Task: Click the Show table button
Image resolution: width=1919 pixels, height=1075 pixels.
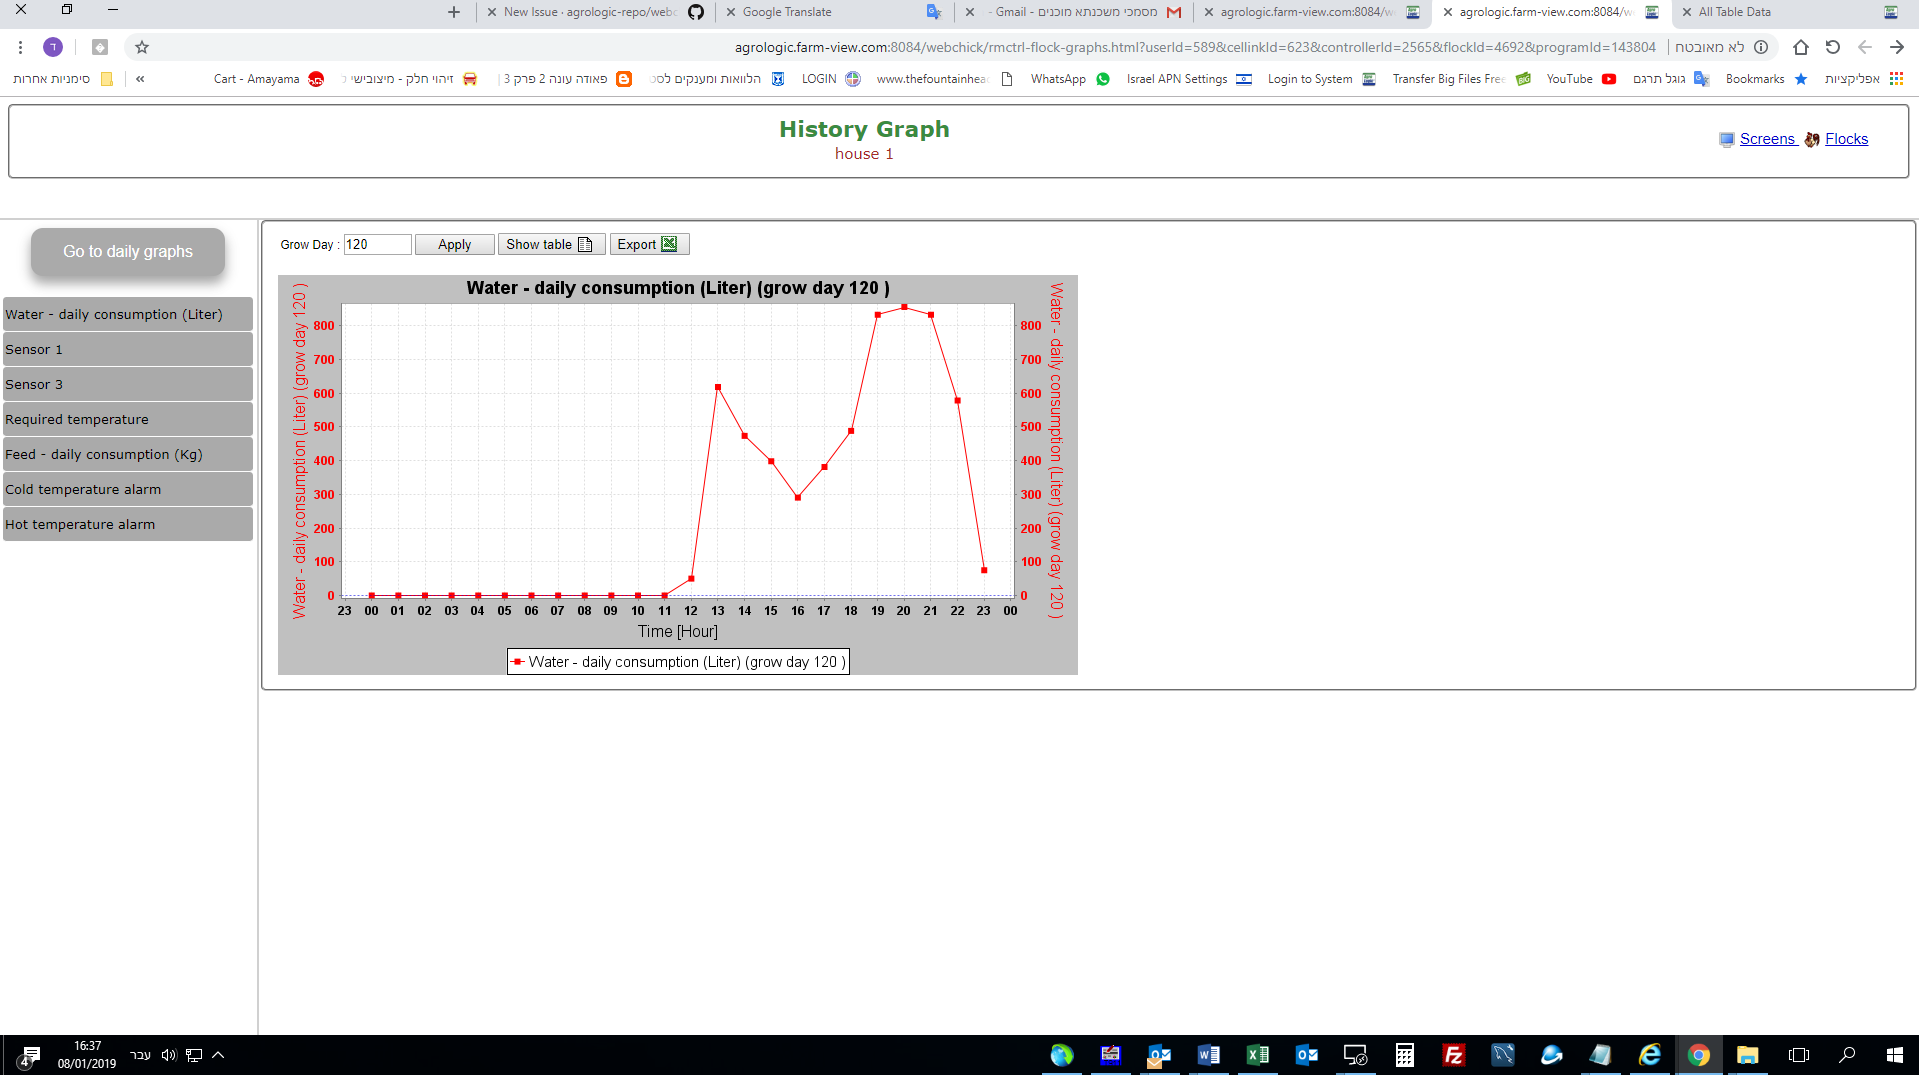Action: click(x=551, y=244)
